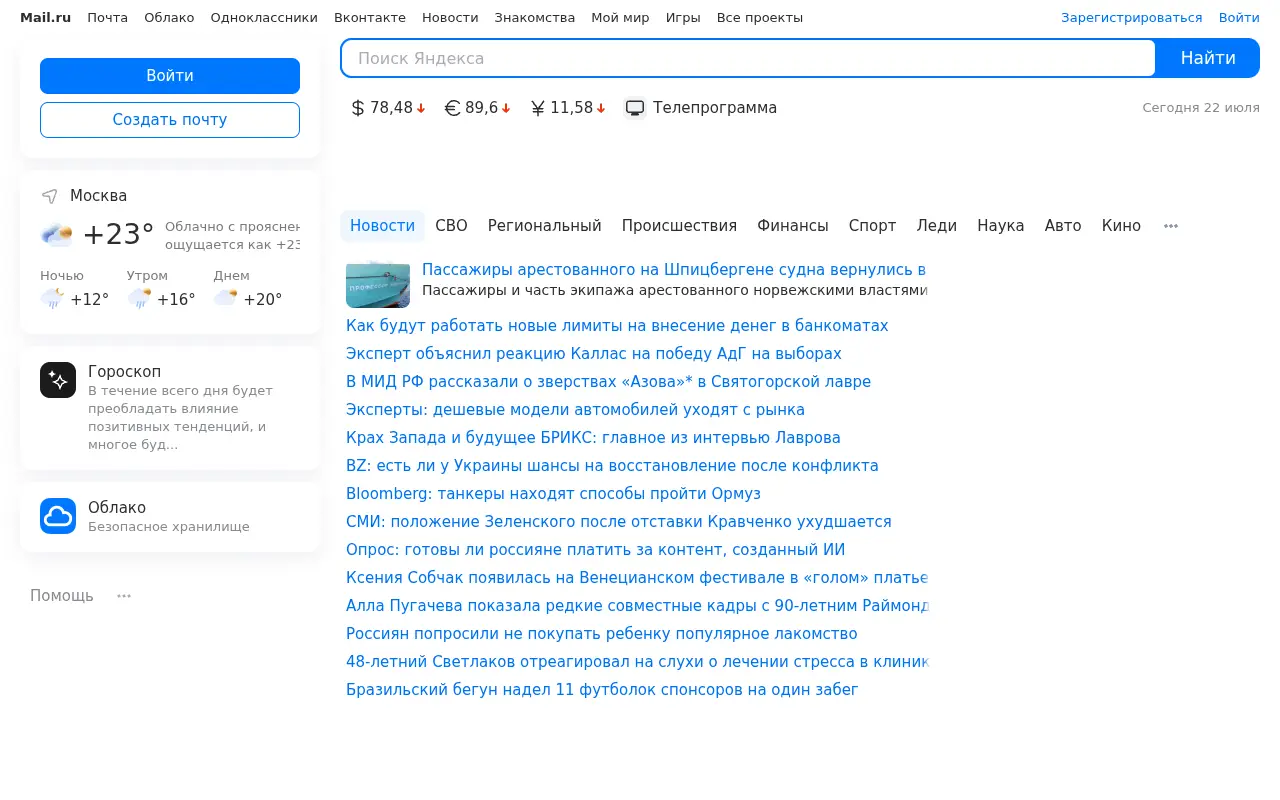
Task: Open the Shpitsbergen ship news thumbnail
Action: pyautogui.click(x=378, y=284)
